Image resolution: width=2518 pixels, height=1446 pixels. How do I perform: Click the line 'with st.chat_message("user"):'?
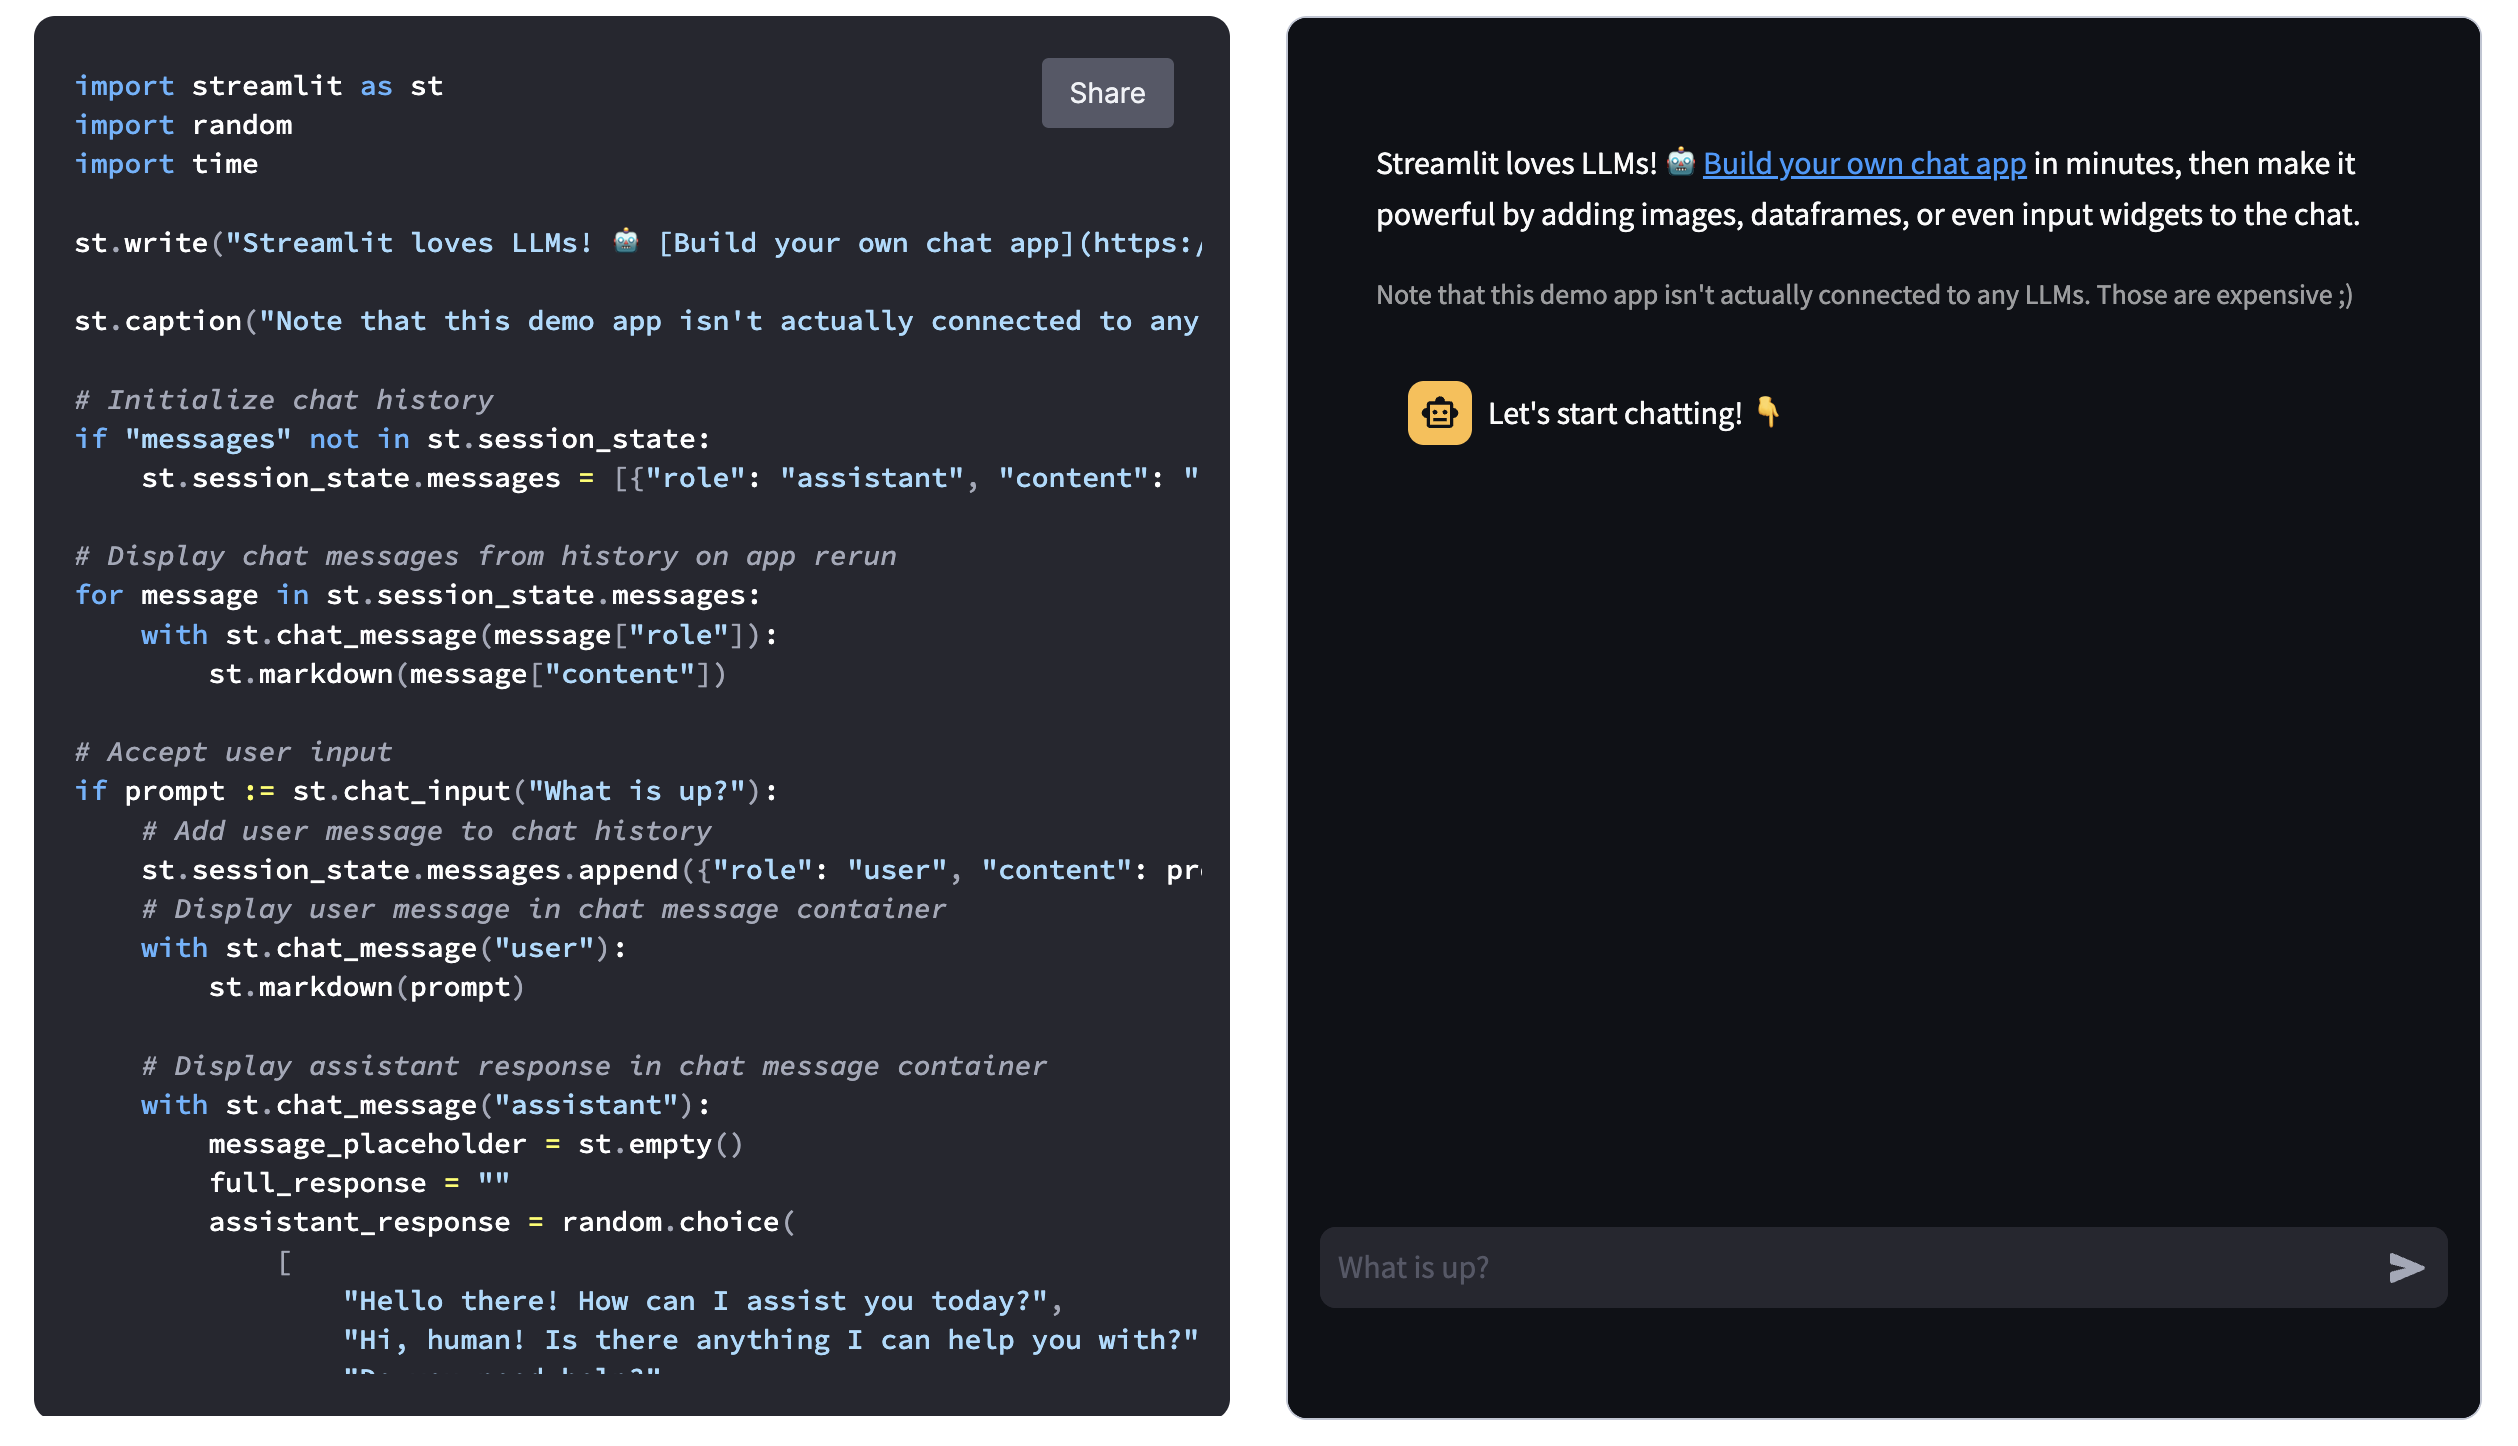pos(384,948)
